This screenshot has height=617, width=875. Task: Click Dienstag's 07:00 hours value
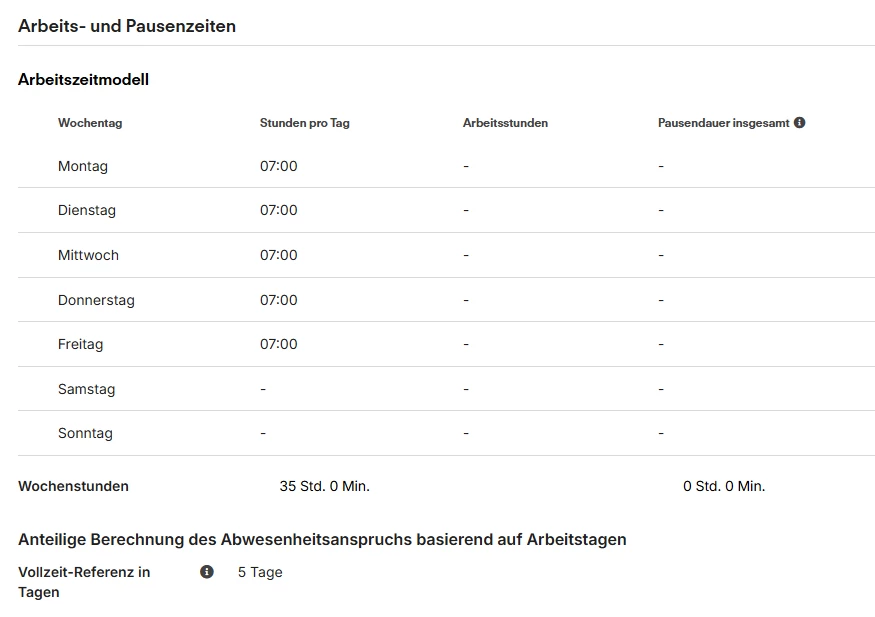click(x=278, y=210)
